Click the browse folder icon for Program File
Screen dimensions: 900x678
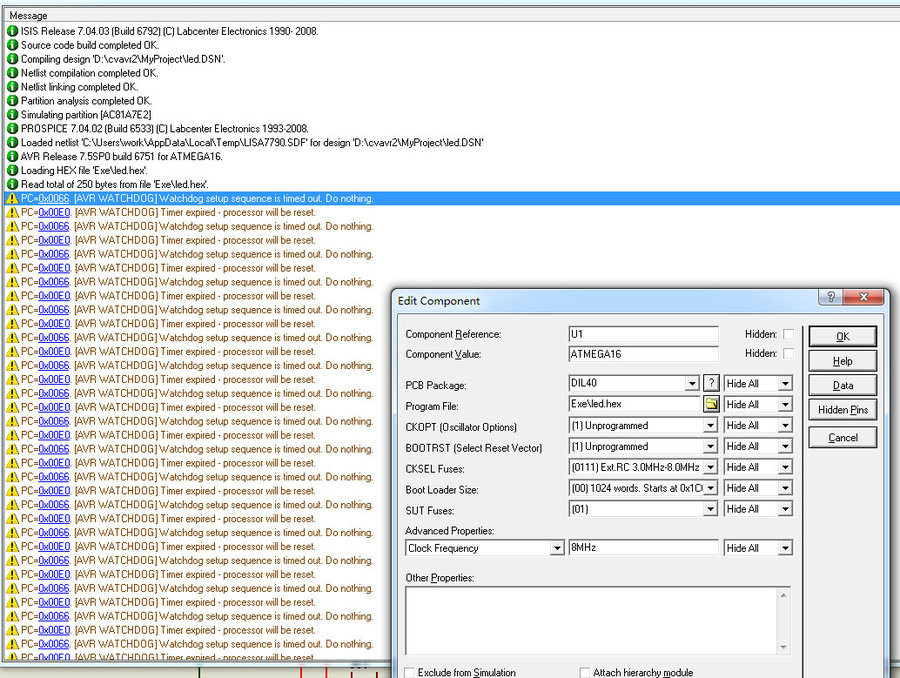711,404
